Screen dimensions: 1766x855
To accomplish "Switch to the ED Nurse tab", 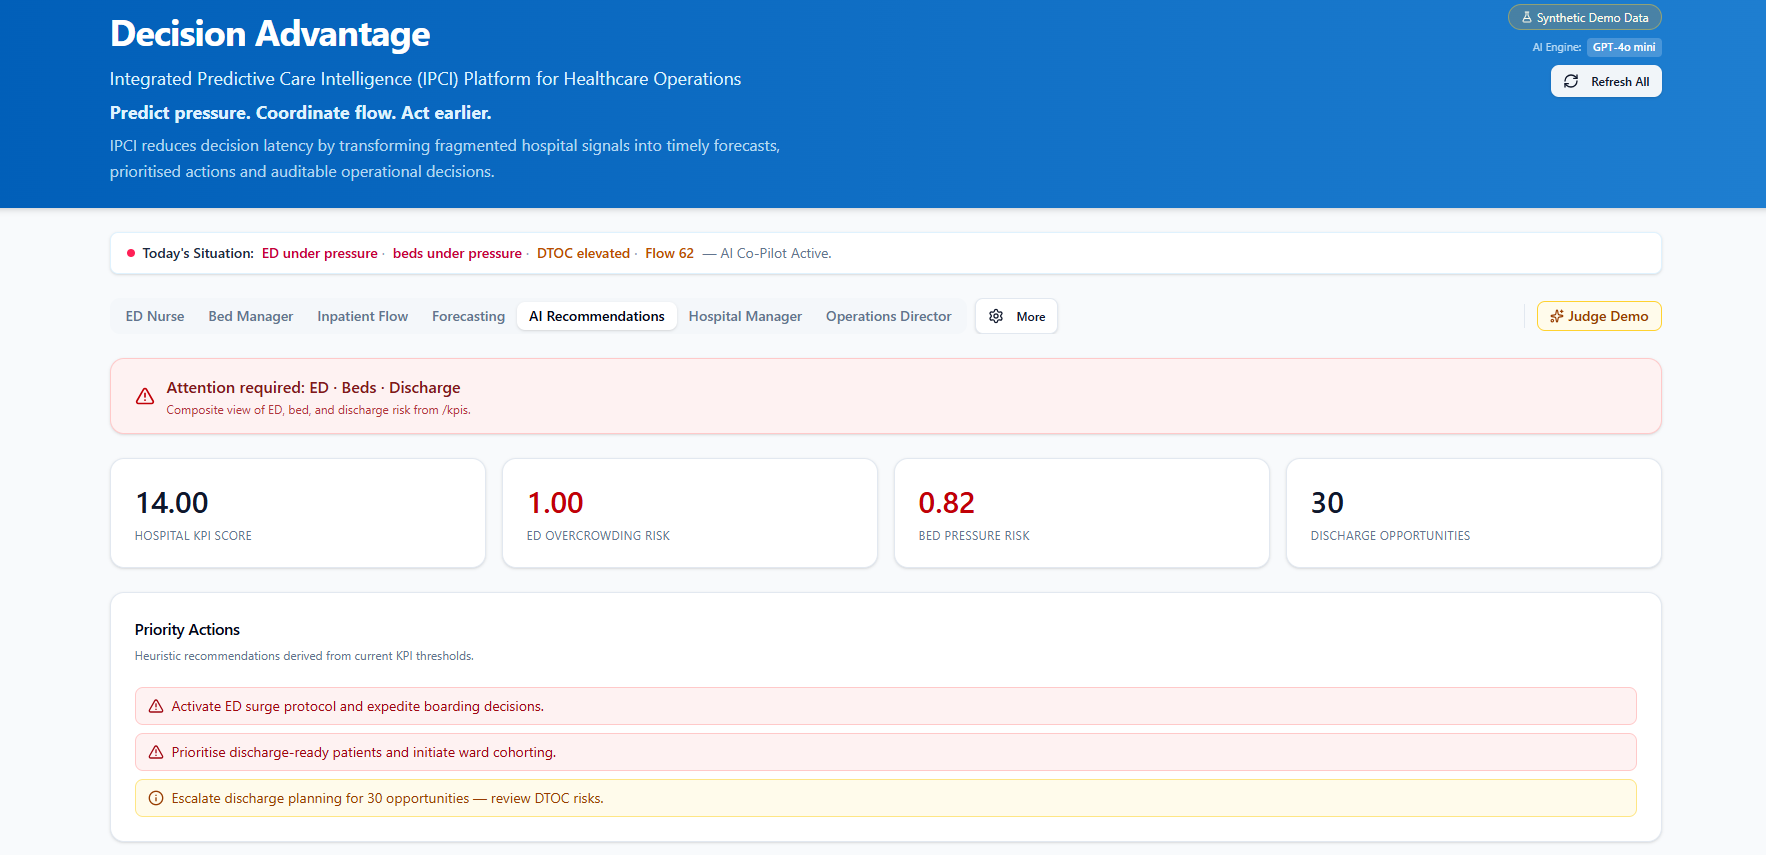I will click(x=155, y=316).
